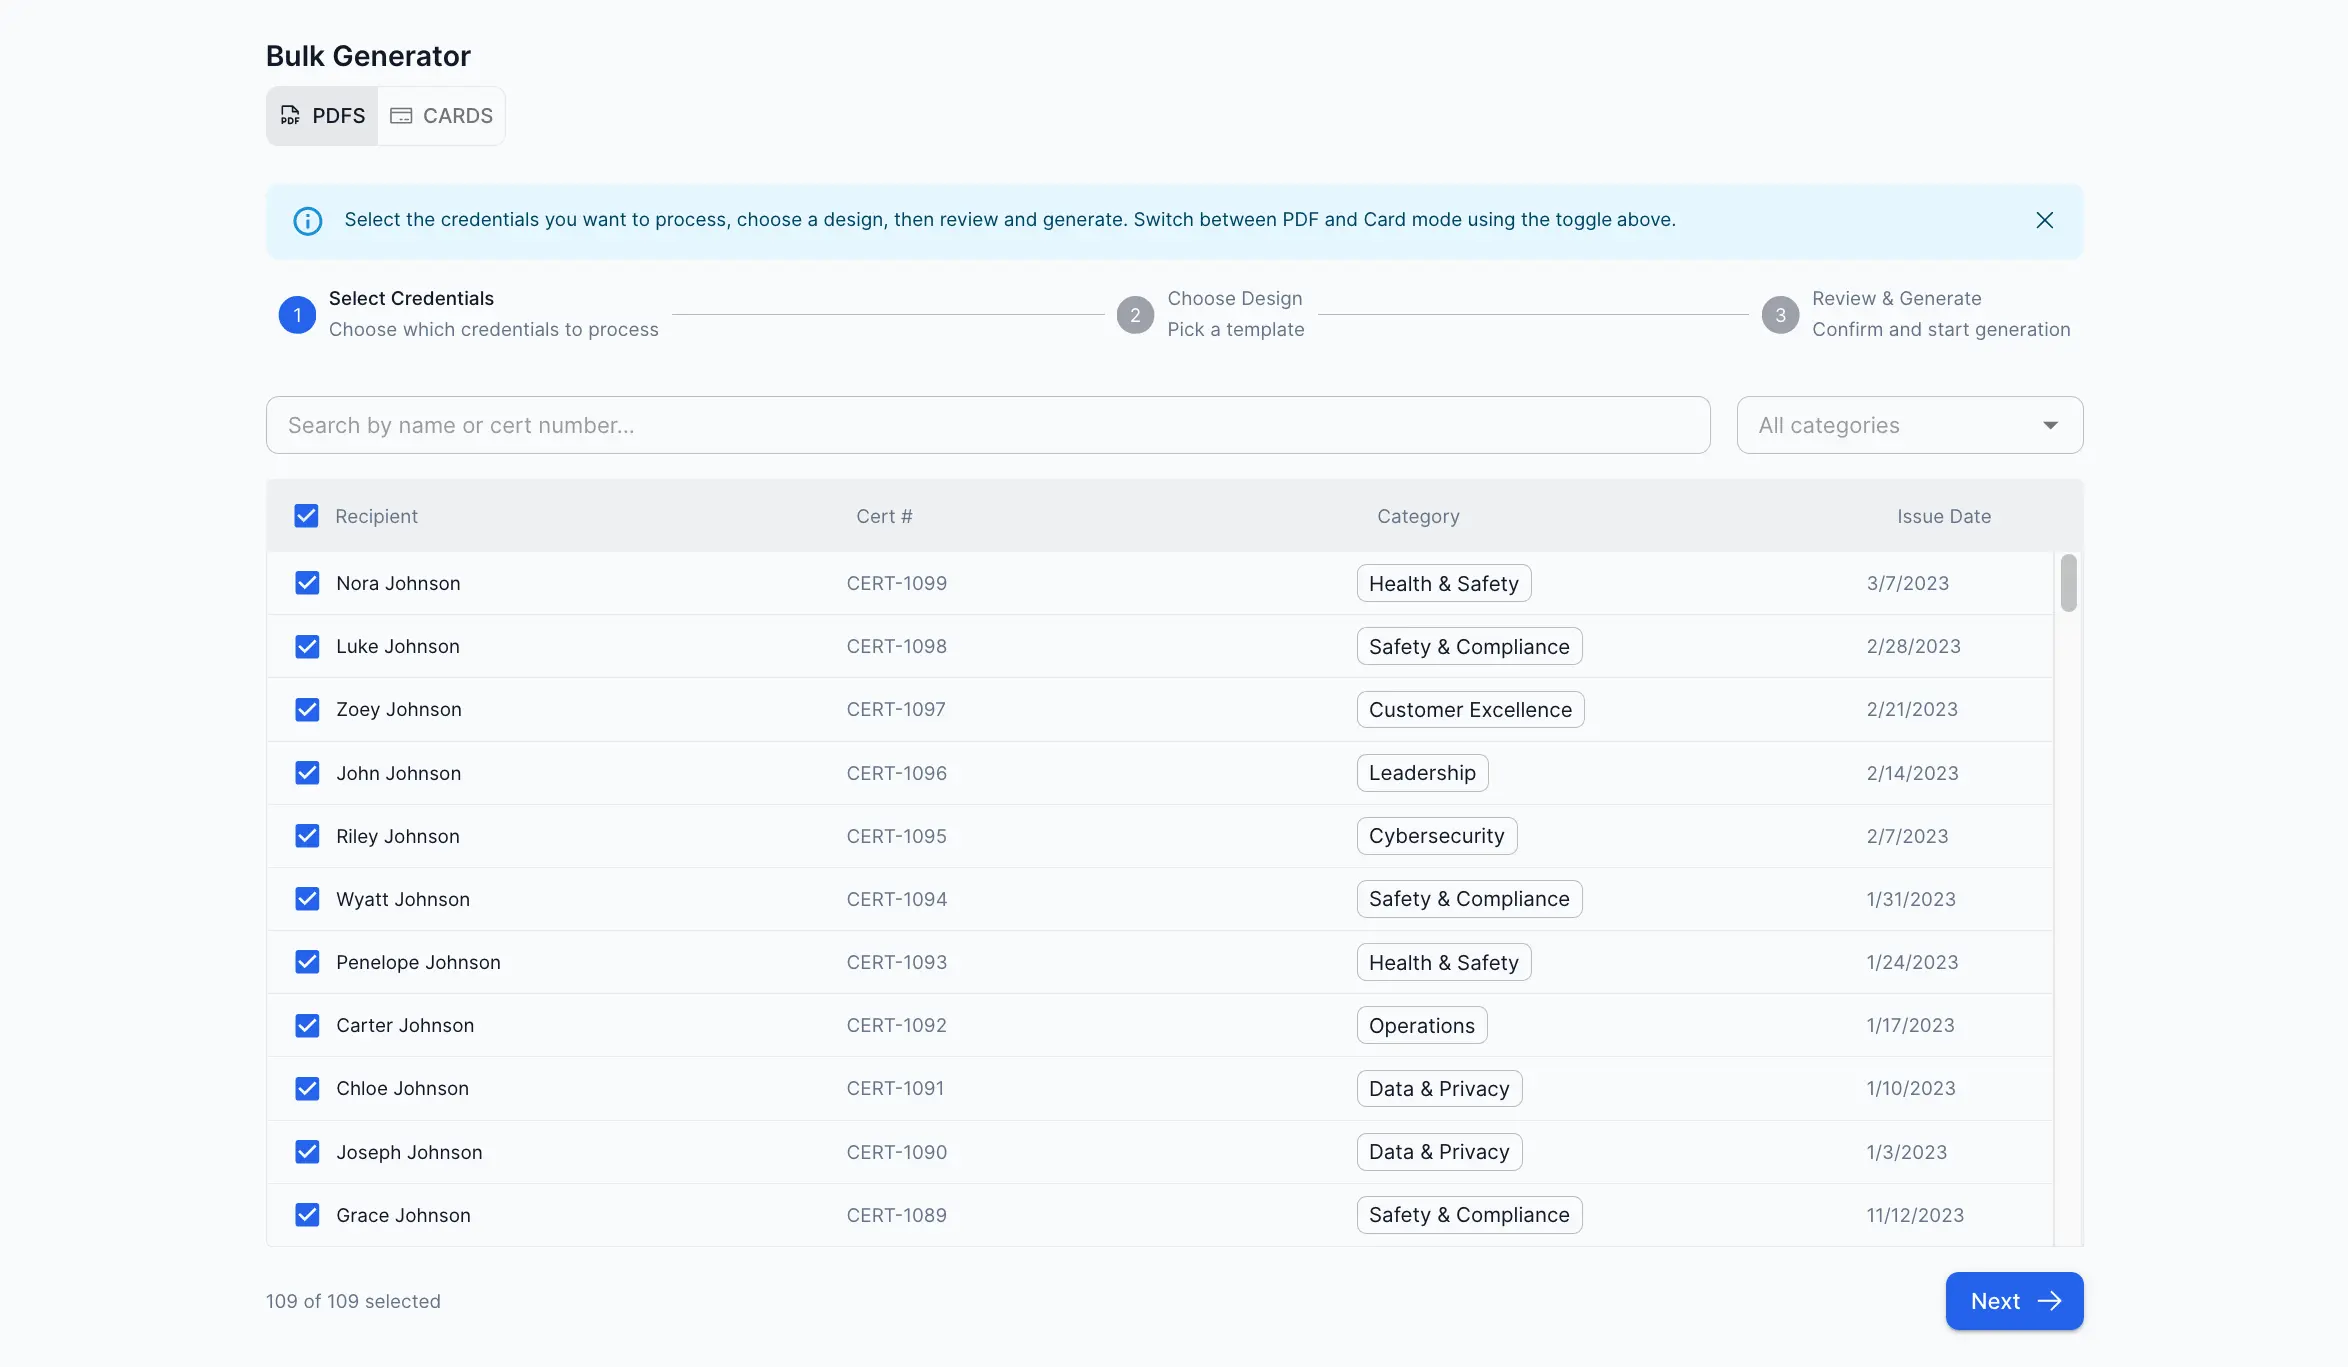This screenshot has width=2349, height=1367.
Task: Click the table scrollbar on the right
Action: (2069, 583)
